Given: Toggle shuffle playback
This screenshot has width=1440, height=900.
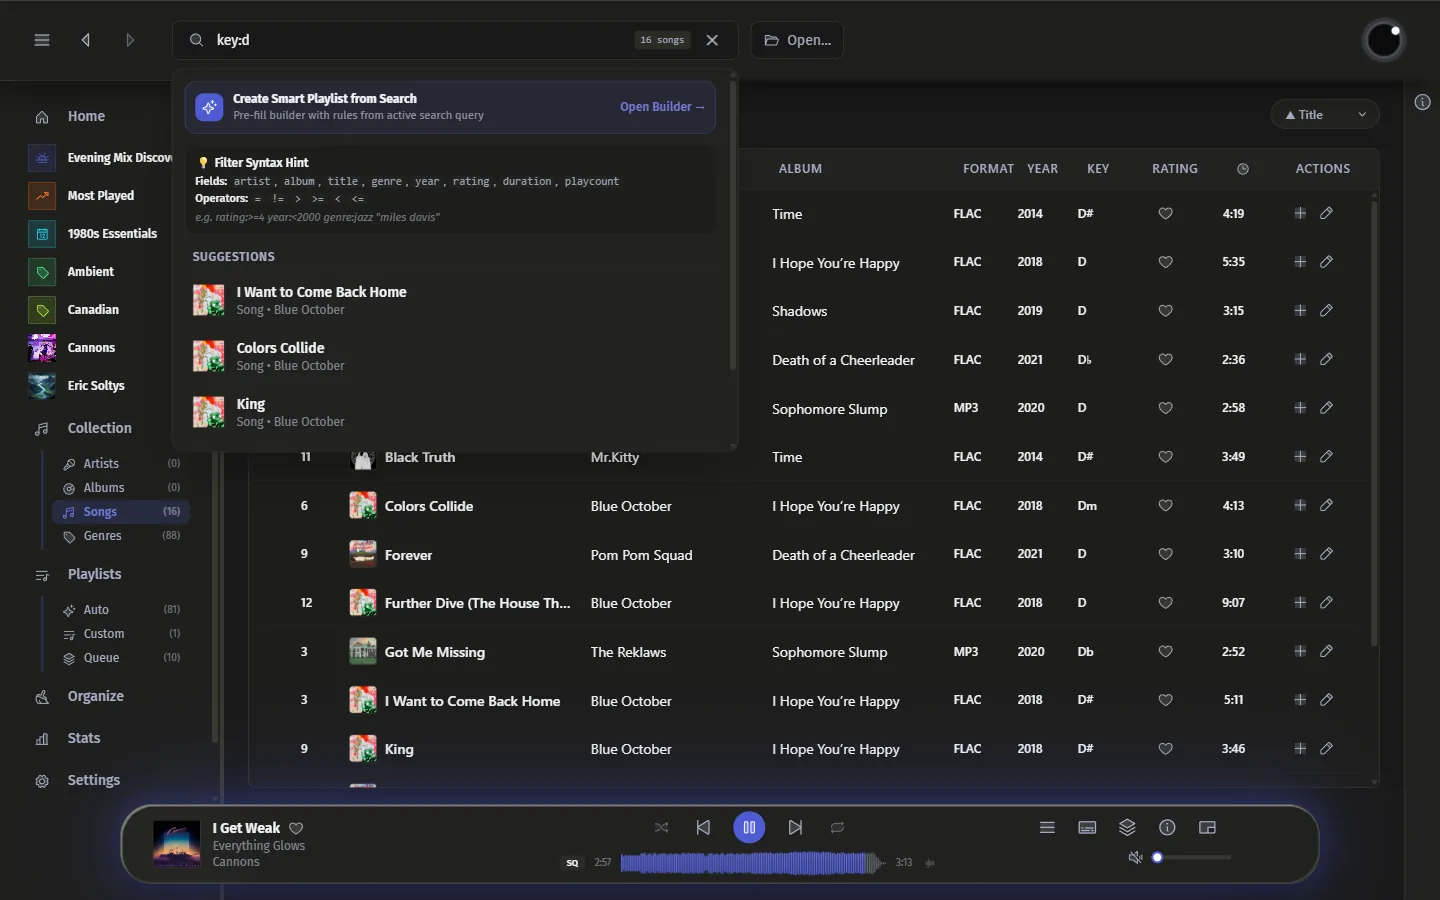Looking at the screenshot, I should click(661, 827).
